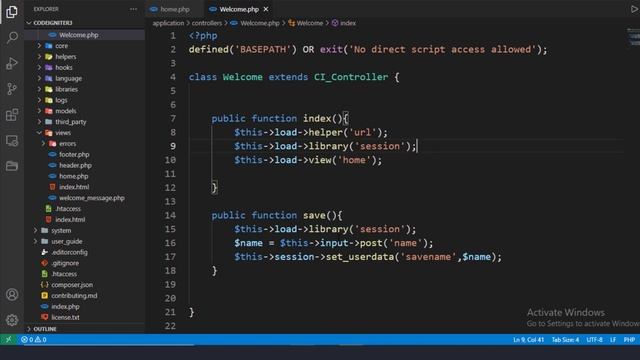
Task: Expand the models folder
Action: pos(66,111)
